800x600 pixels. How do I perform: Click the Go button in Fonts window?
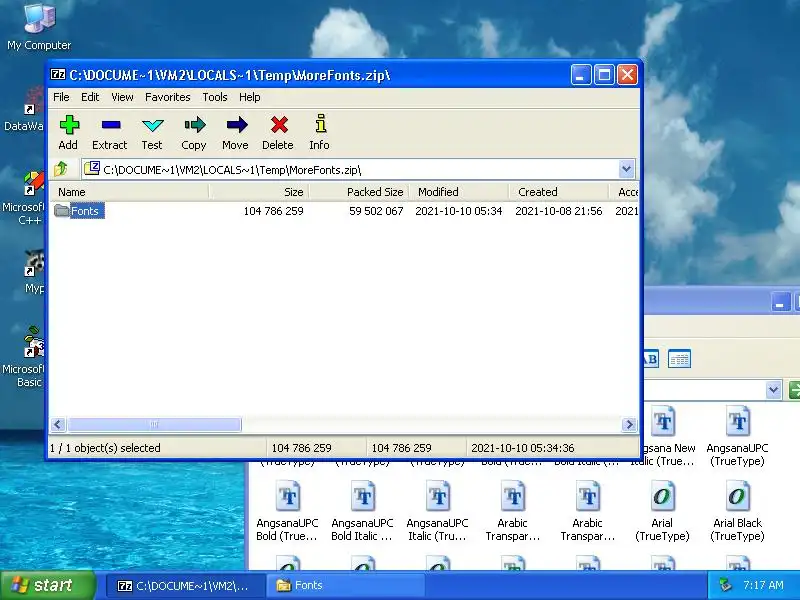(794, 390)
